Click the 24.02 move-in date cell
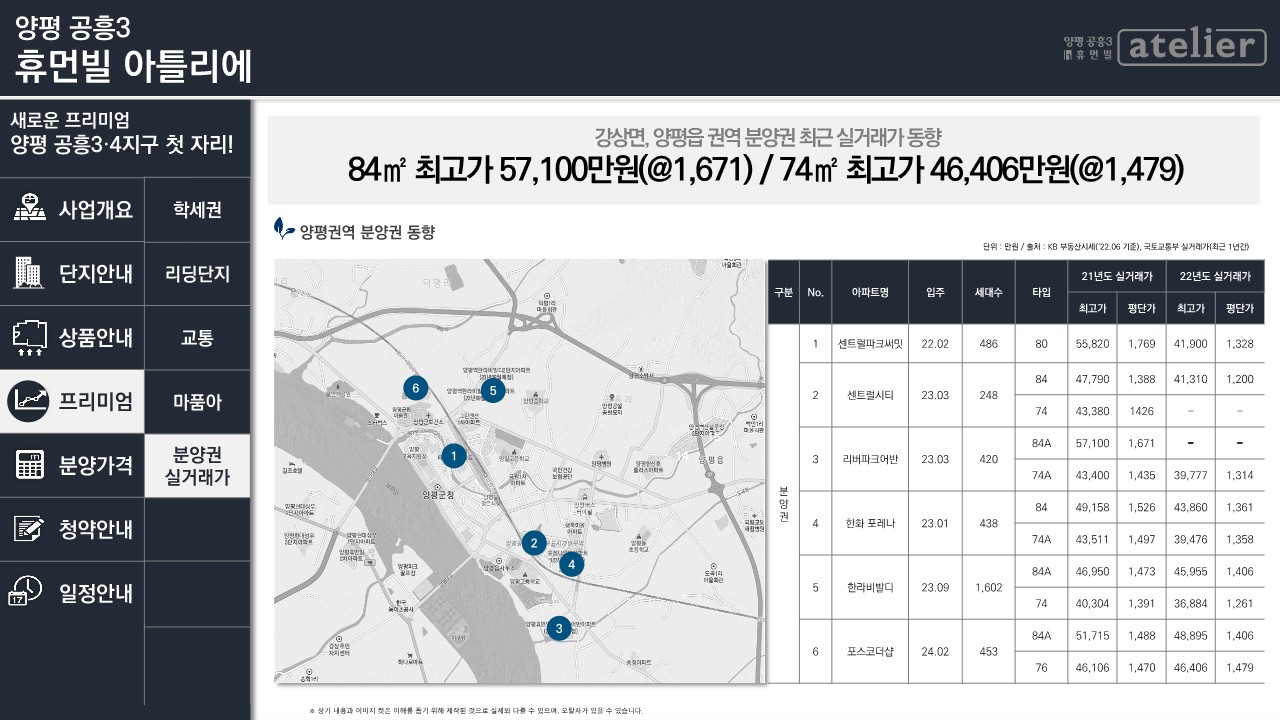Screen dimensions: 1280x720 point(935,651)
